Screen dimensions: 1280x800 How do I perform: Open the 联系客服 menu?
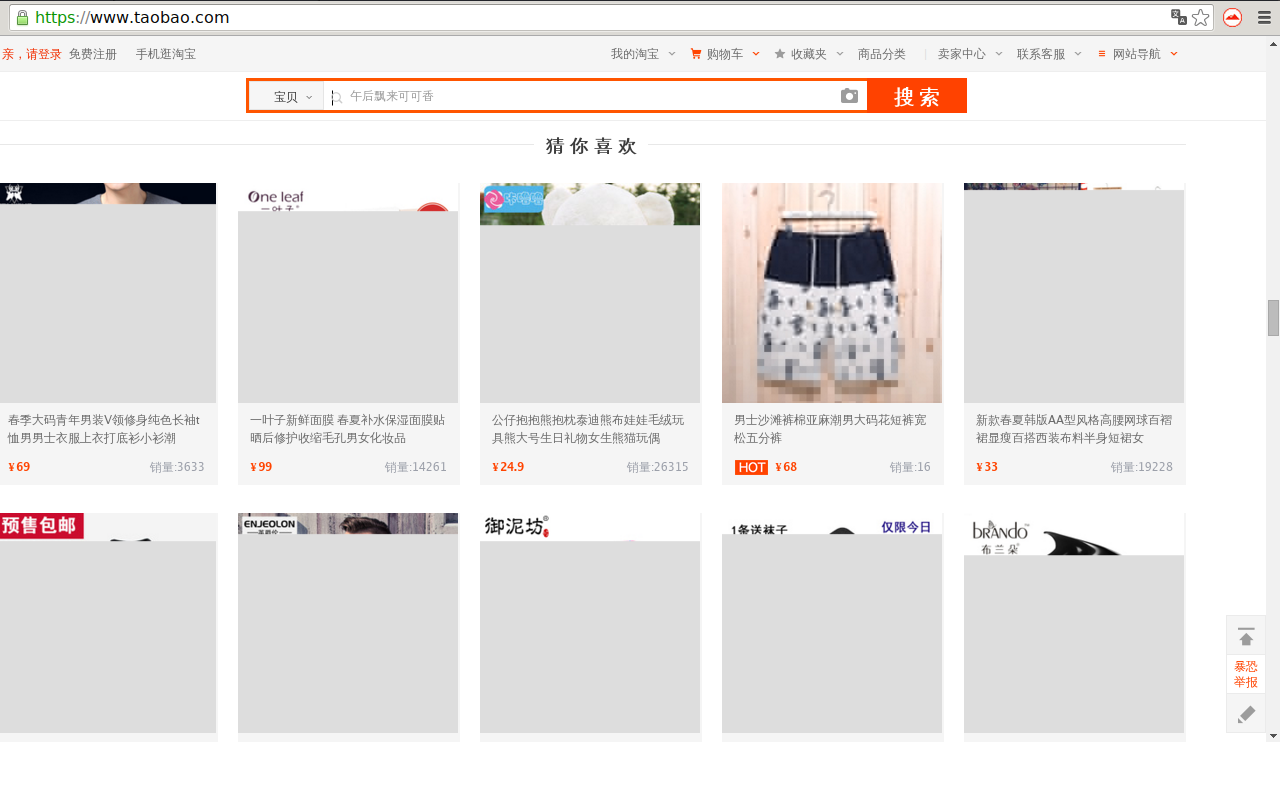click(x=1041, y=54)
